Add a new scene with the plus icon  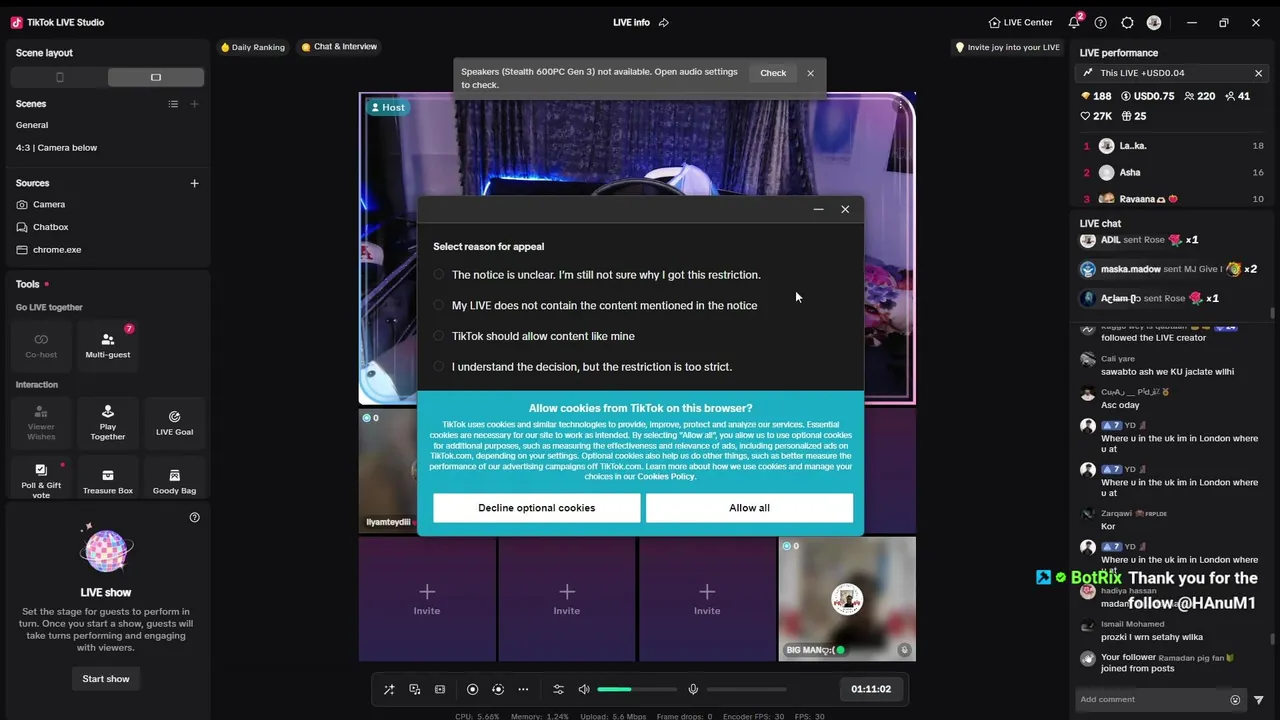click(195, 104)
